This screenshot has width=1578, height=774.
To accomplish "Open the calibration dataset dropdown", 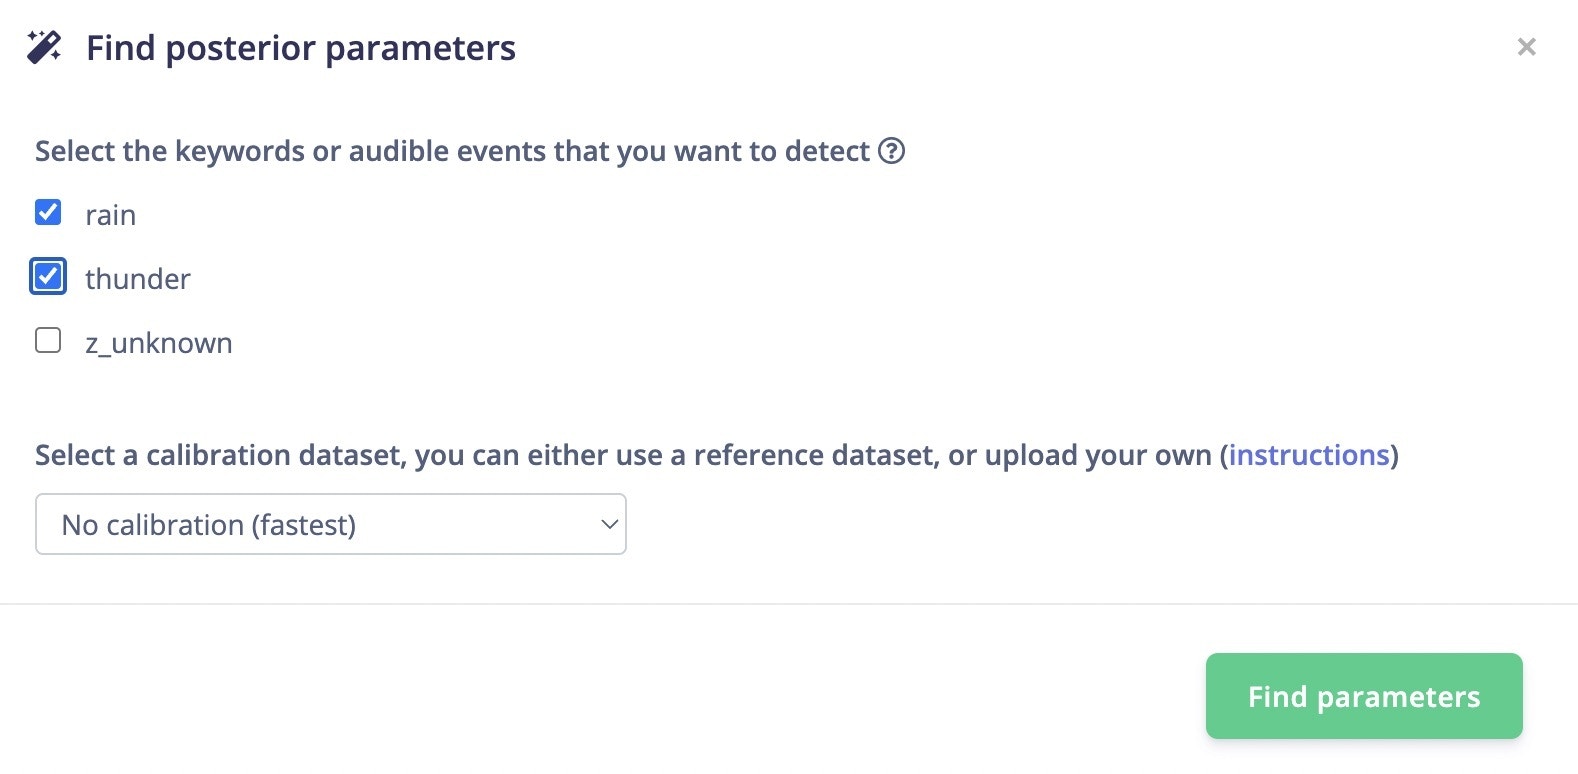I will 331,524.
